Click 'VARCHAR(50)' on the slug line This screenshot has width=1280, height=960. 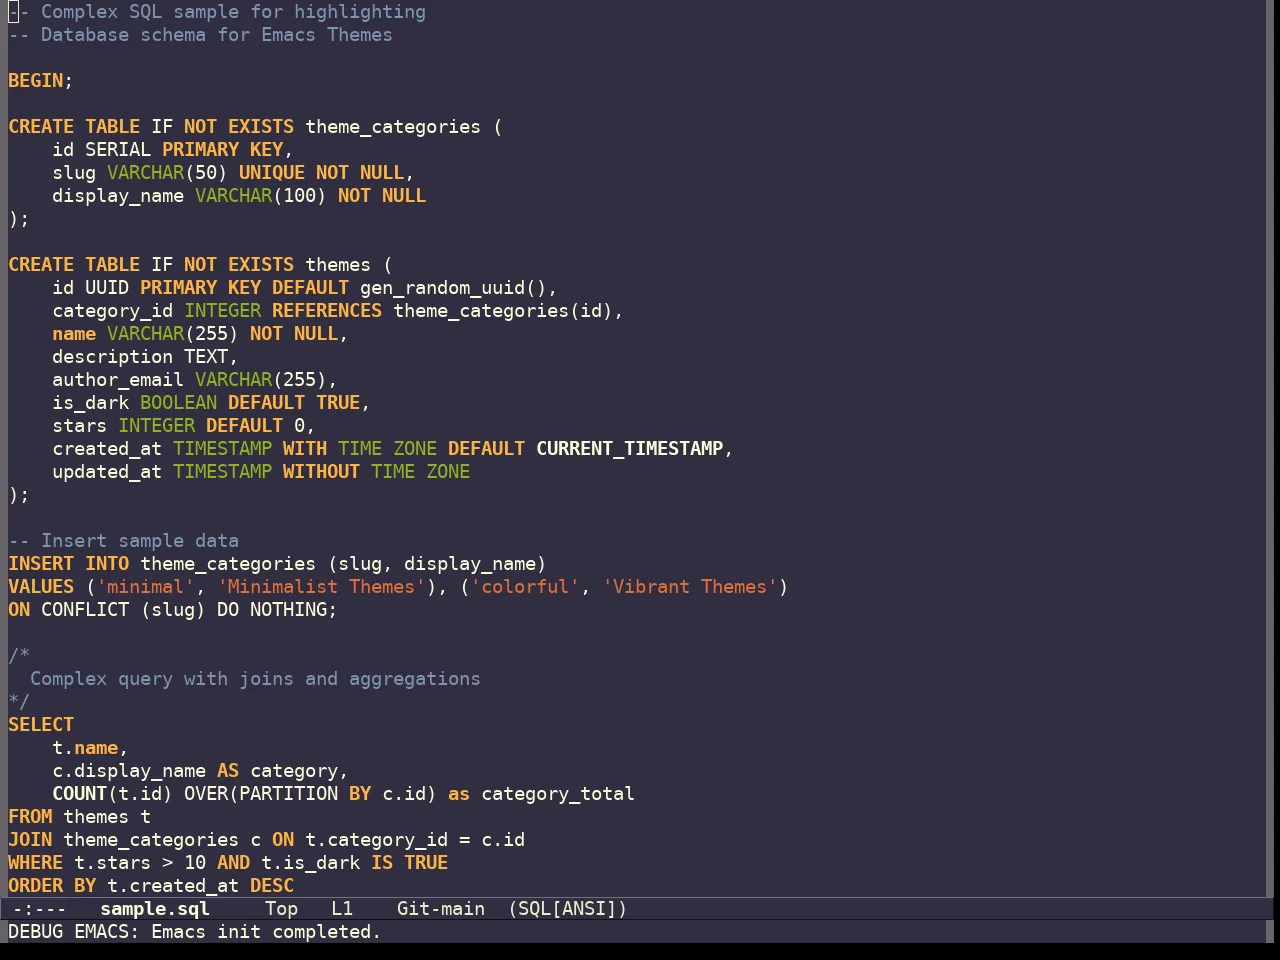167,173
